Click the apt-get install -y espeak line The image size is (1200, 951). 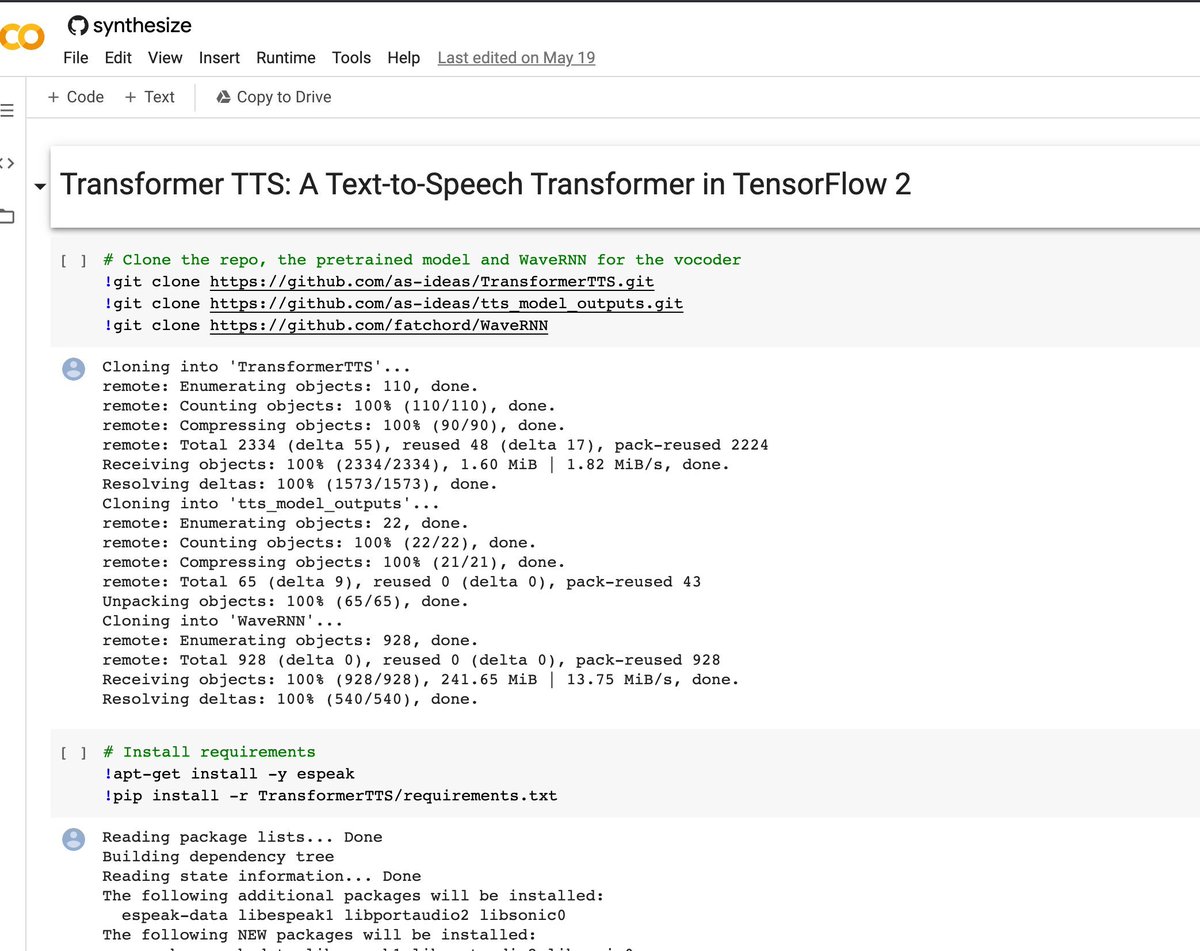[x=228, y=774]
